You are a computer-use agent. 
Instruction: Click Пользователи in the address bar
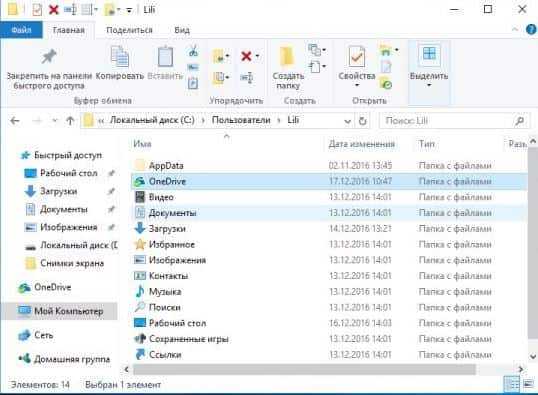click(241, 120)
